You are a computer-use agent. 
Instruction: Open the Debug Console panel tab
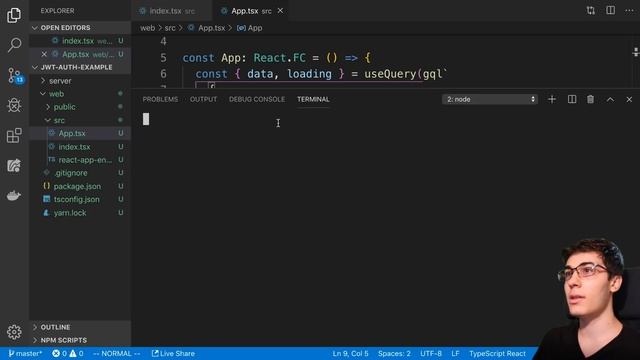(257, 99)
